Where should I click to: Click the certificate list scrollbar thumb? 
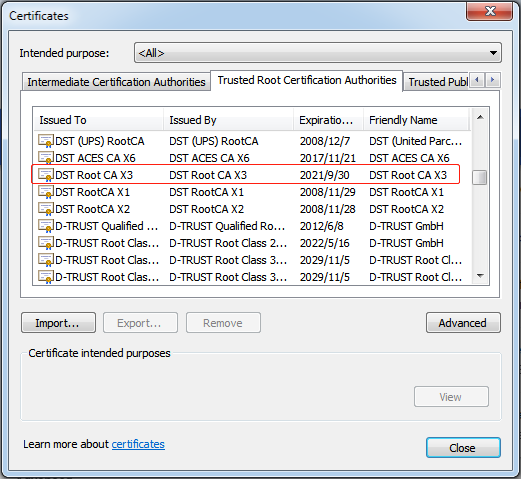pos(480,177)
